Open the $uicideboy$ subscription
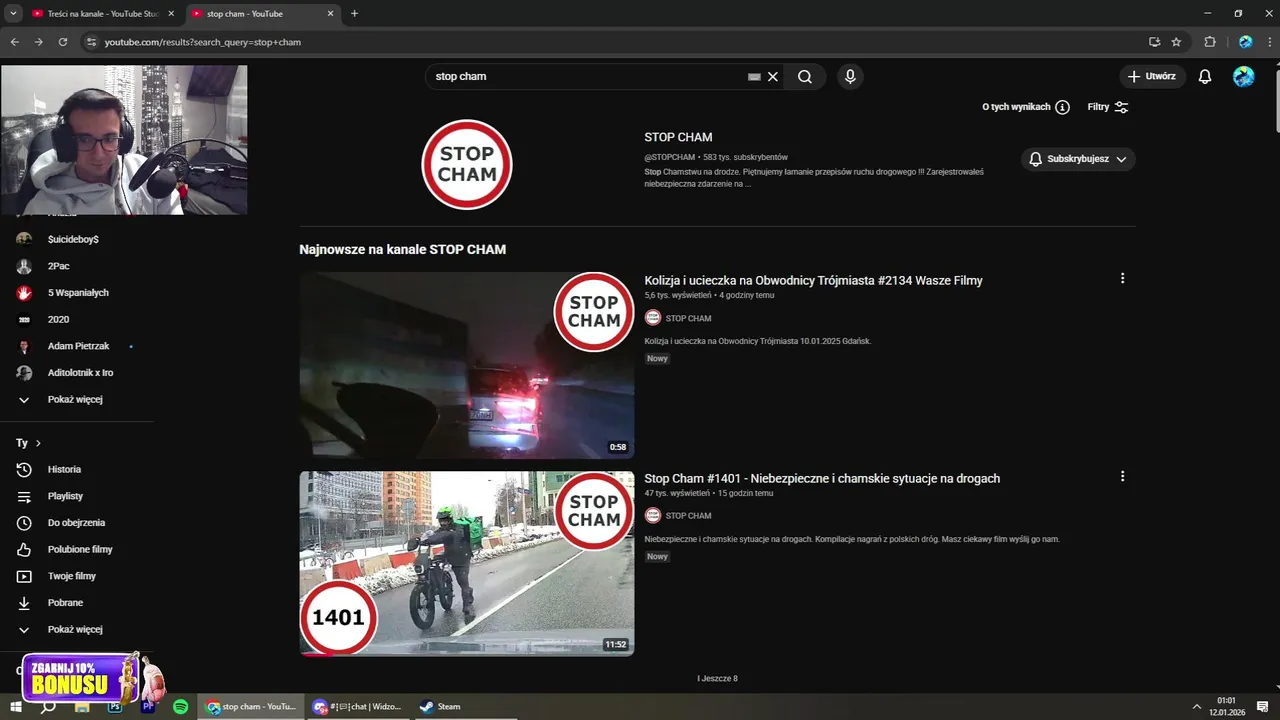 (75, 239)
